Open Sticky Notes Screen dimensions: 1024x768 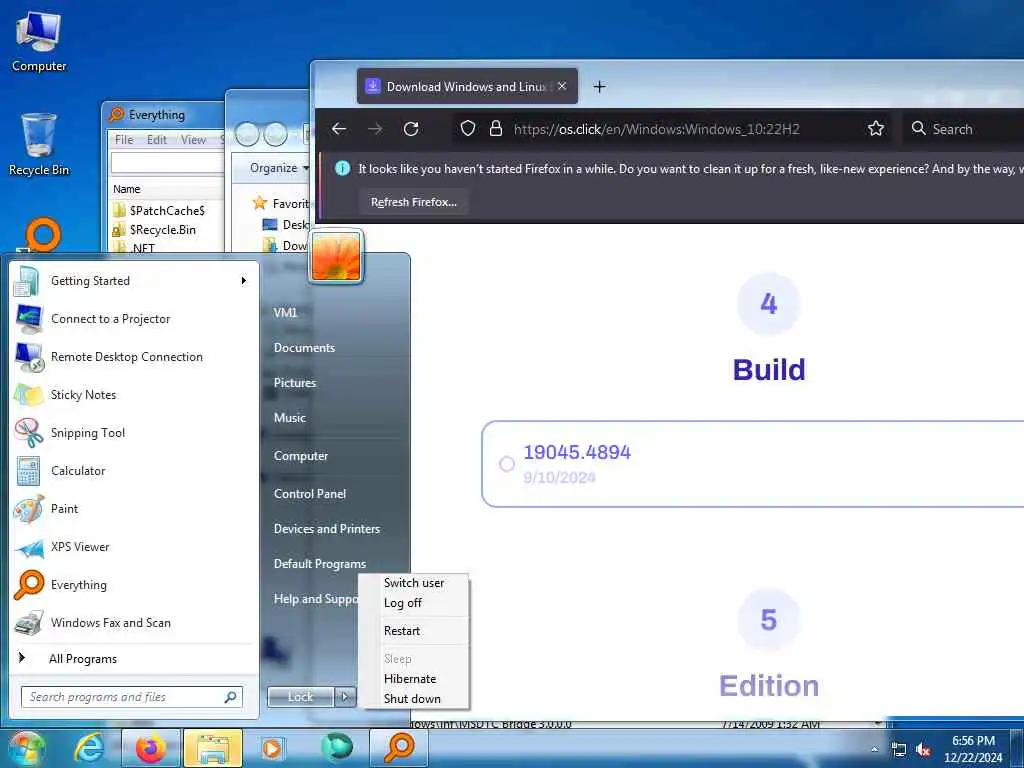[x=134, y=394]
